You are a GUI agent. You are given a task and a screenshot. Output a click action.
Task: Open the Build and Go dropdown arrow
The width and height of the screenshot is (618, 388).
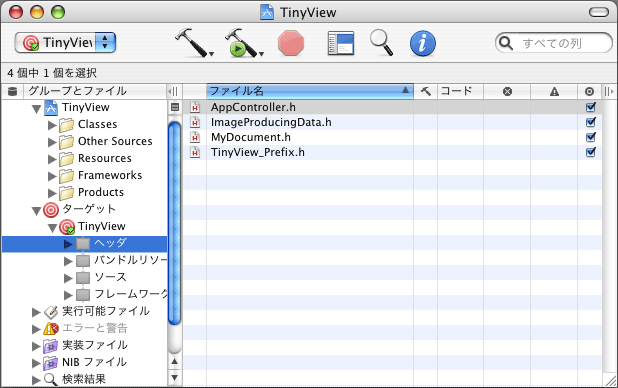pos(261,54)
